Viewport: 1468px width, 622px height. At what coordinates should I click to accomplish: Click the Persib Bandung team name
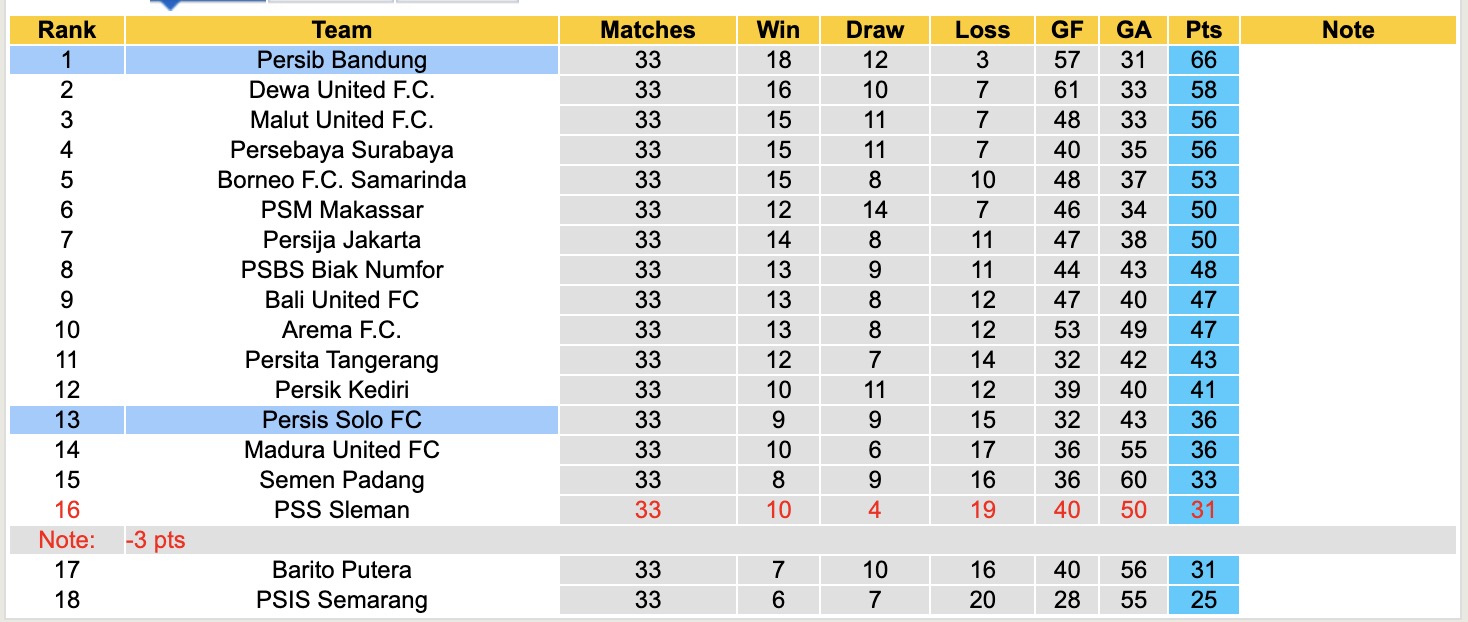pyautogui.click(x=341, y=60)
